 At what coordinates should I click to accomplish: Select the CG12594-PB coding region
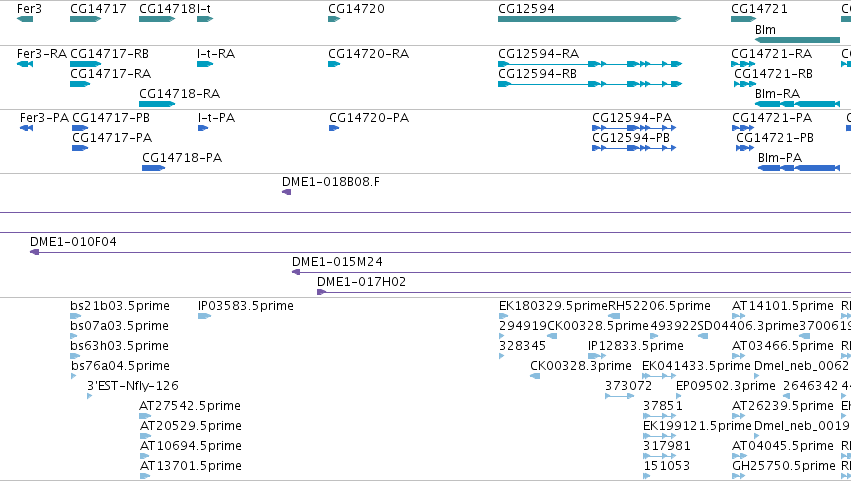pyautogui.click(x=634, y=148)
